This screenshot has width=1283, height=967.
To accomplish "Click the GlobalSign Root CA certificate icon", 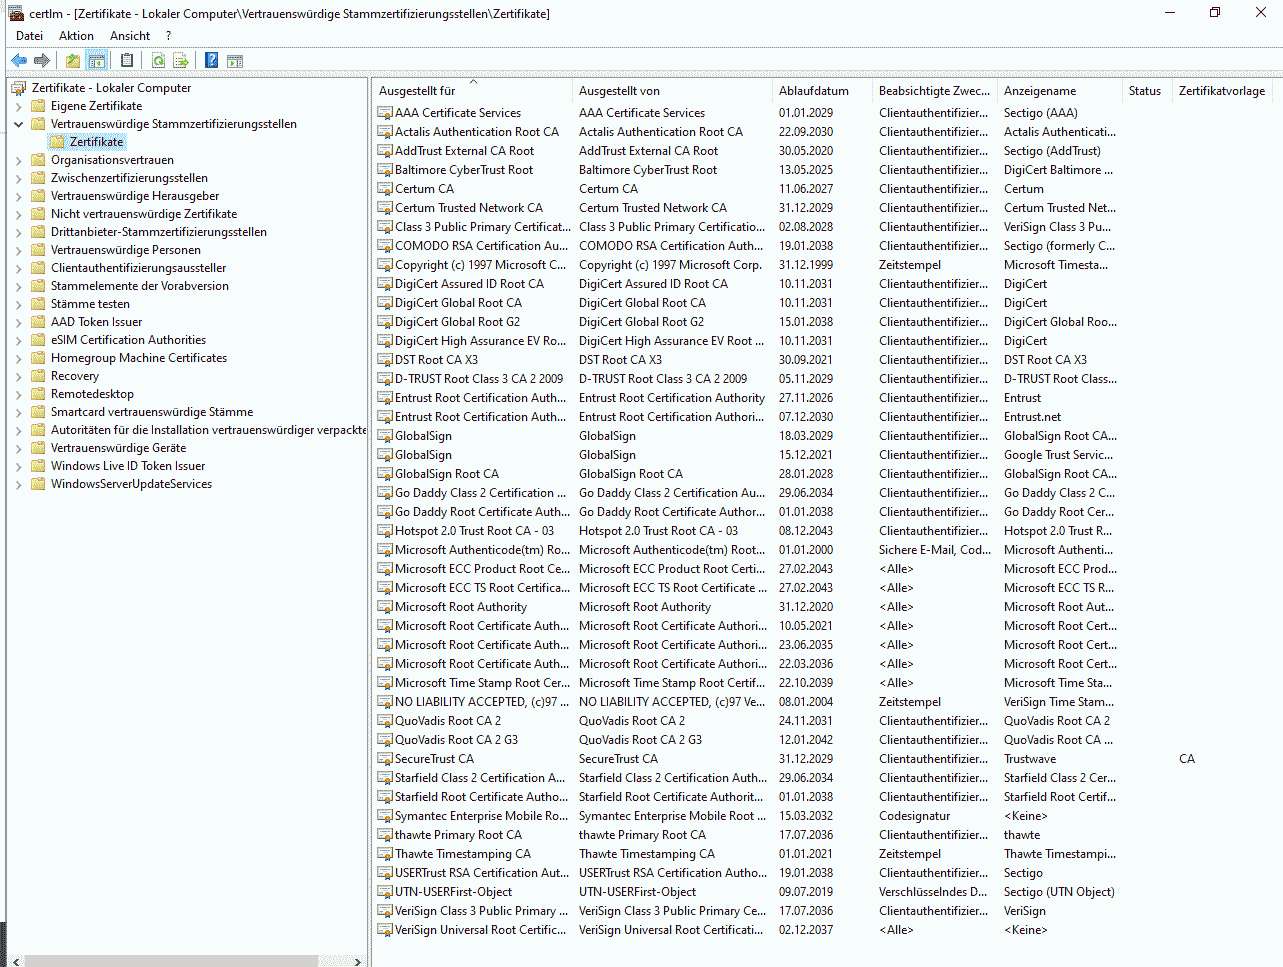I will (x=385, y=474).
